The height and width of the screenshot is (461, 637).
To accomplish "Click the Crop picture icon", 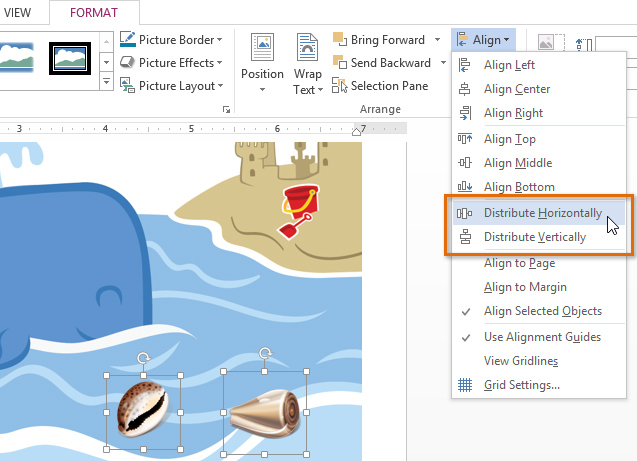I will 551,42.
